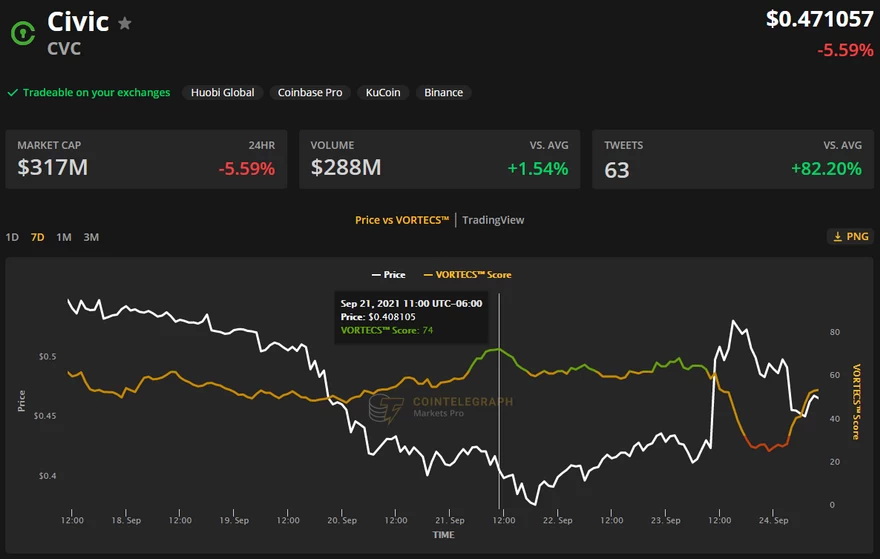Open the Volume $288M stat card
This screenshot has width=880, height=559.
click(x=439, y=159)
